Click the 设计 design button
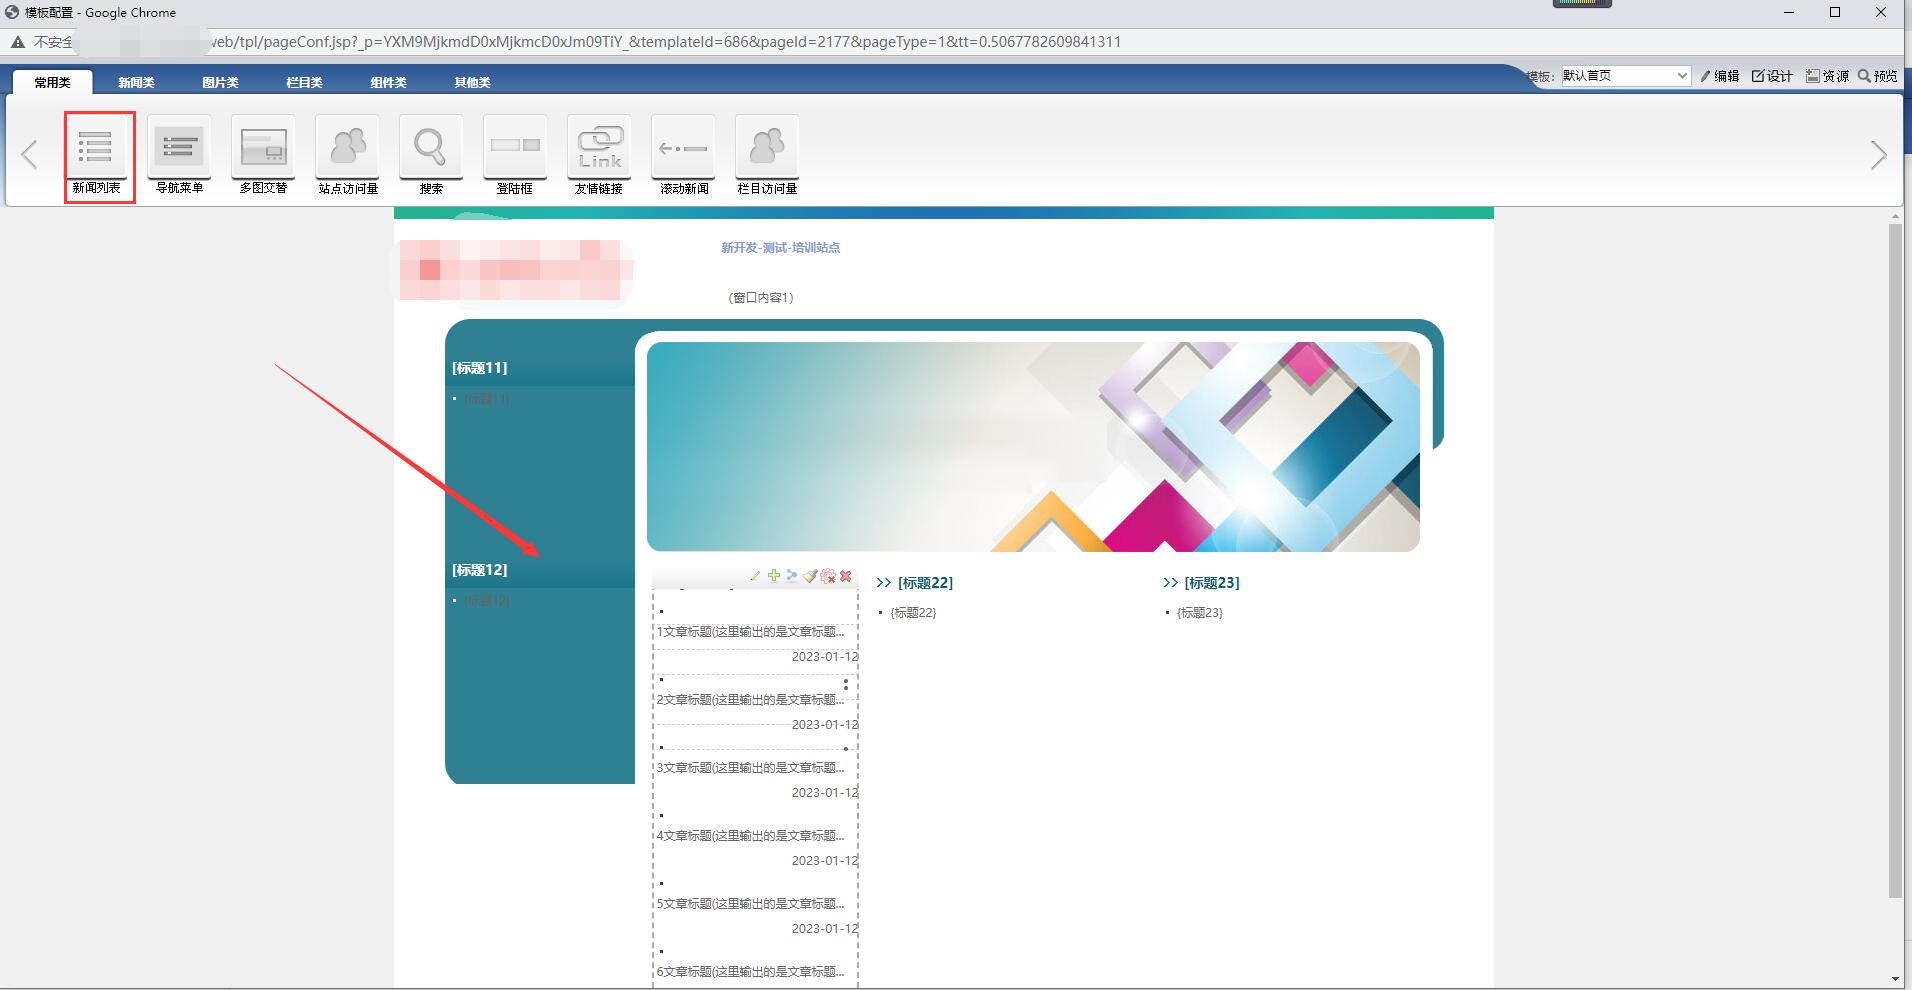Image resolution: width=1912 pixels, height=990 pixels. tap(1772, 76)
